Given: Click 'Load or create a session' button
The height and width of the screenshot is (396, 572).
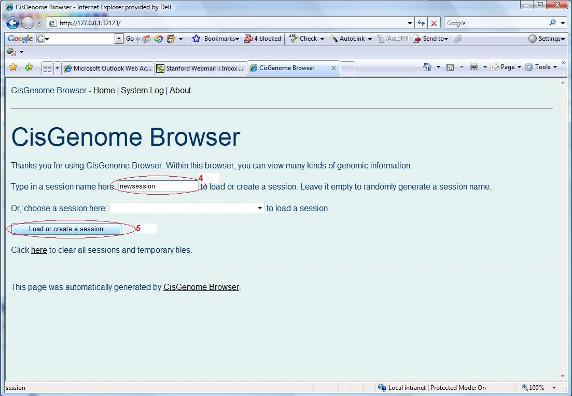Looking at the screenshot, I should click(66, 229).
